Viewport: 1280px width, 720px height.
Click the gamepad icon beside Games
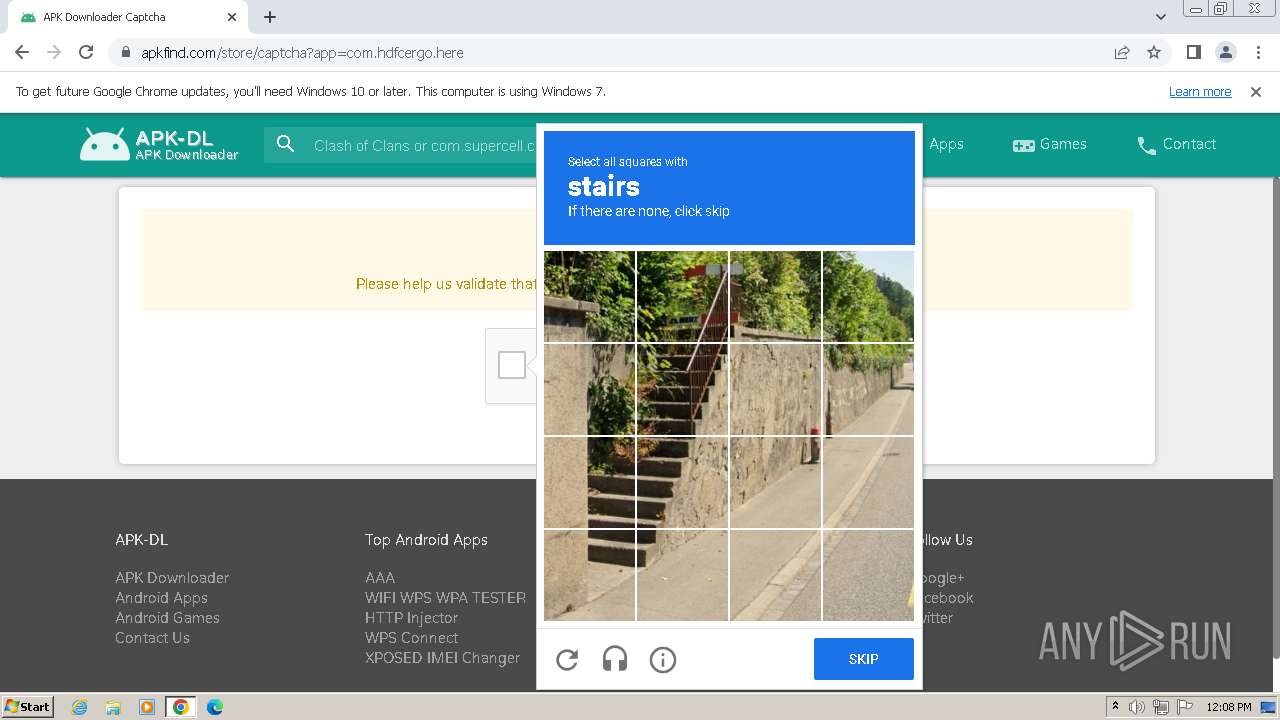click(1024, 145)
